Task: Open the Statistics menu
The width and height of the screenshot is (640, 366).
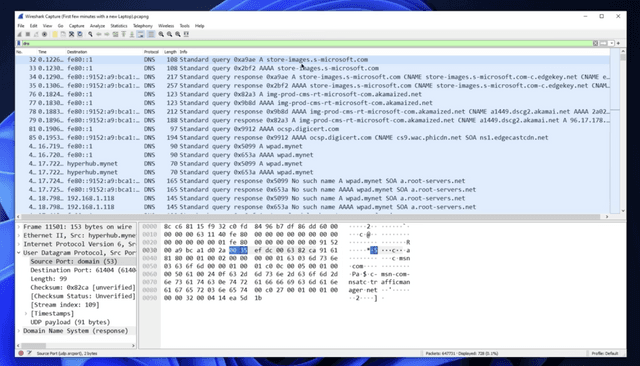Action: coord(119,26)
